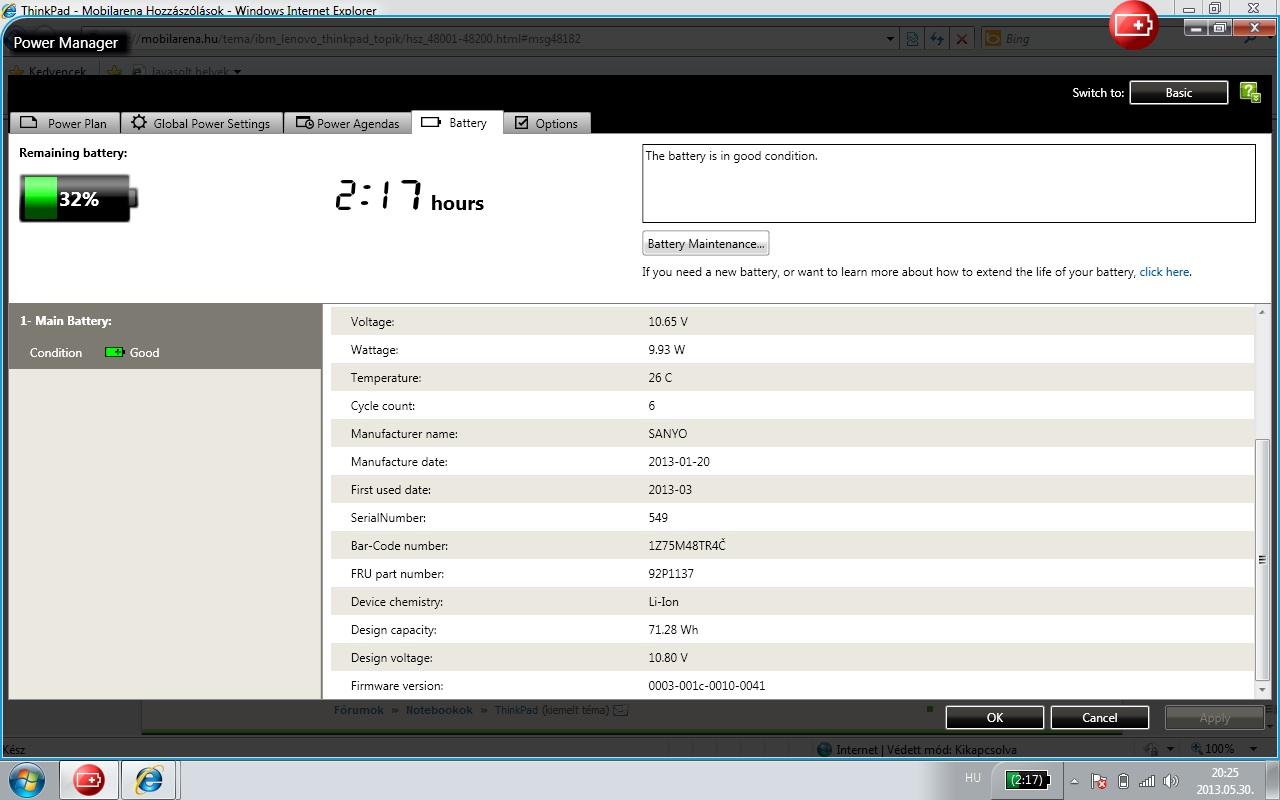
Task: Show hidden tray icons arrow
Action: (1074, 781)
